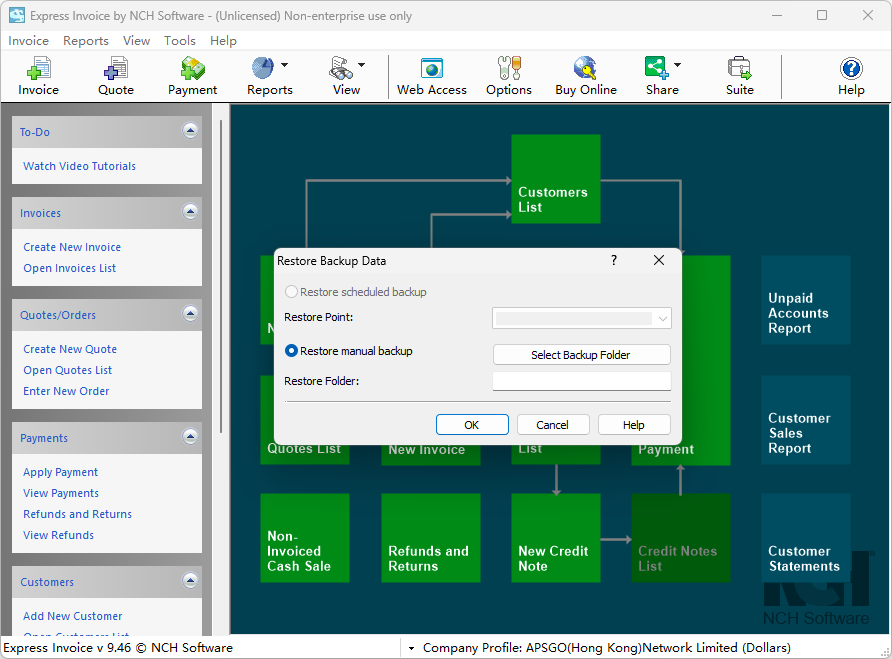Click Enter New Order link

point(66,391)
